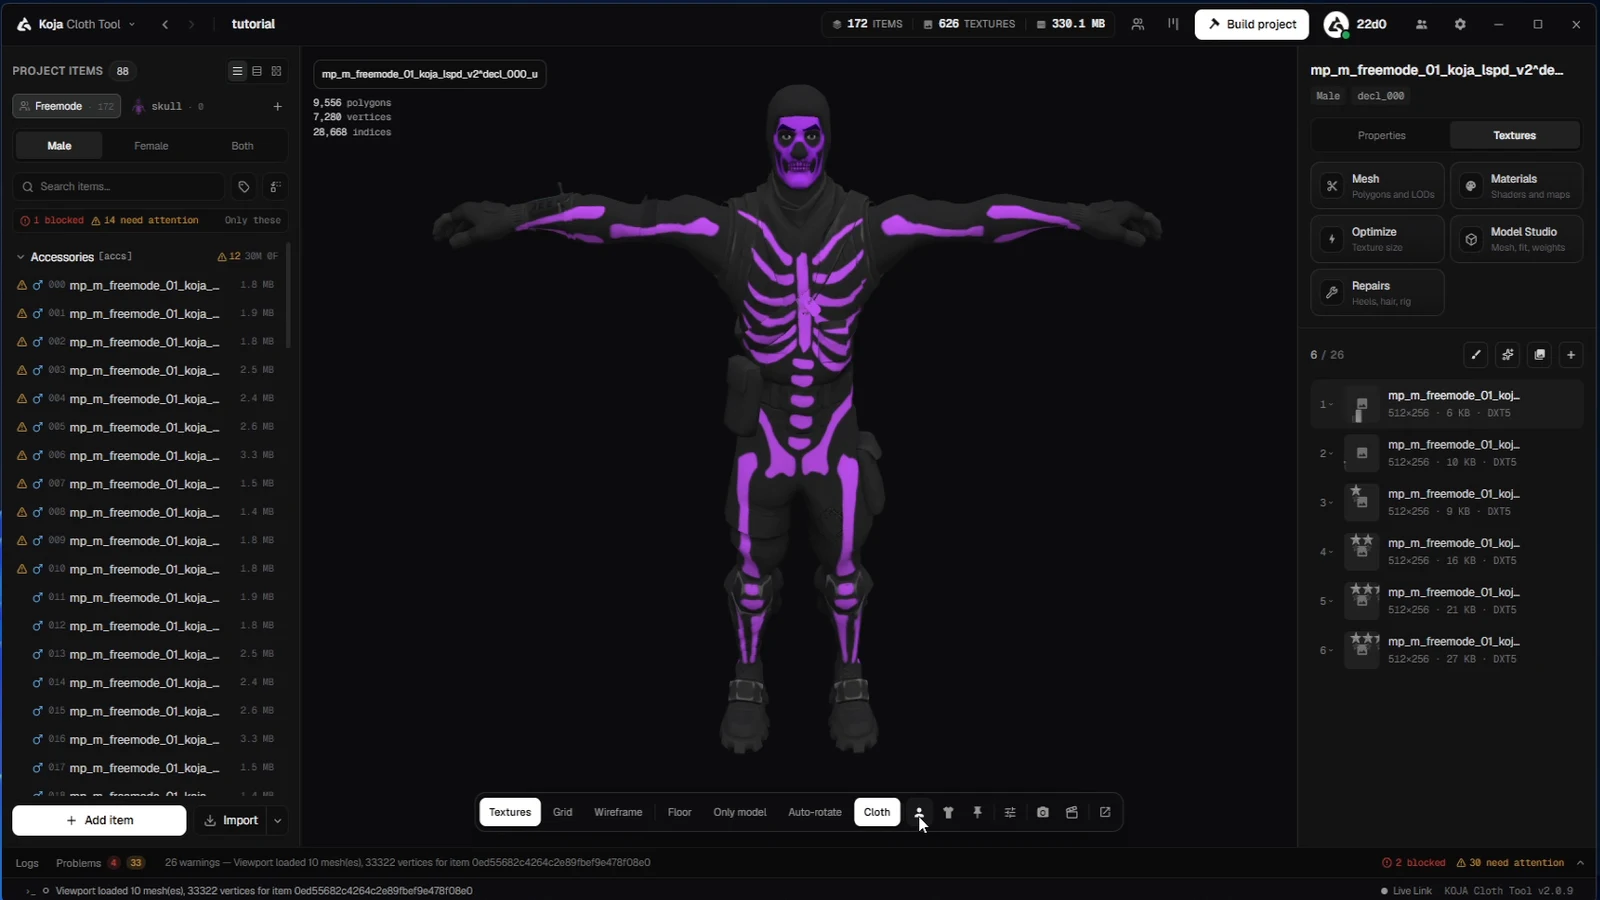Click the image stack icon above texture list
Screen dimensions: 1600x900
pyautogui.click(x=1540, y=355)
